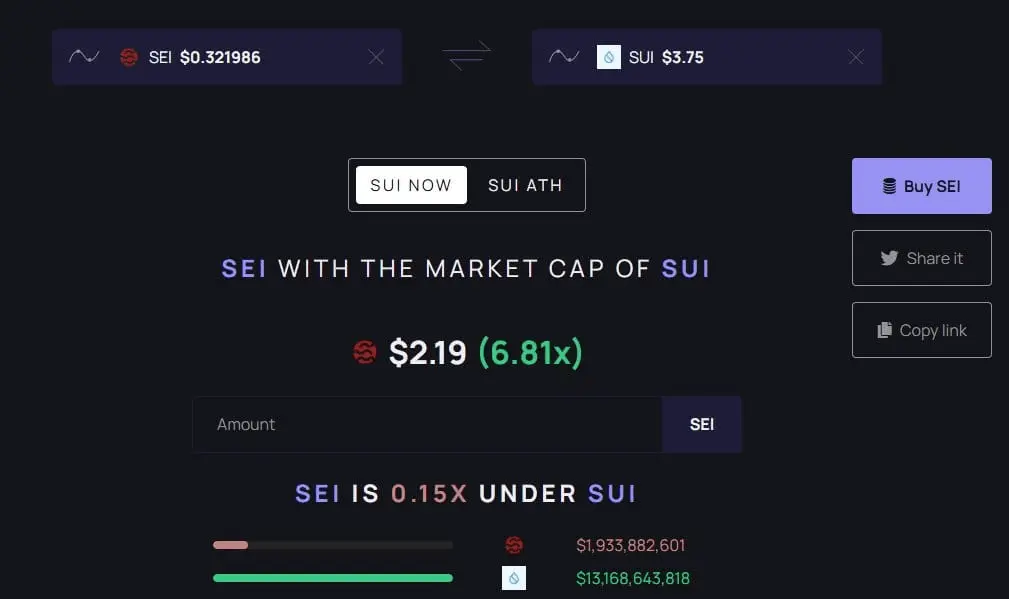
Task: Click the SEI chart line icon
Action: 84,57
